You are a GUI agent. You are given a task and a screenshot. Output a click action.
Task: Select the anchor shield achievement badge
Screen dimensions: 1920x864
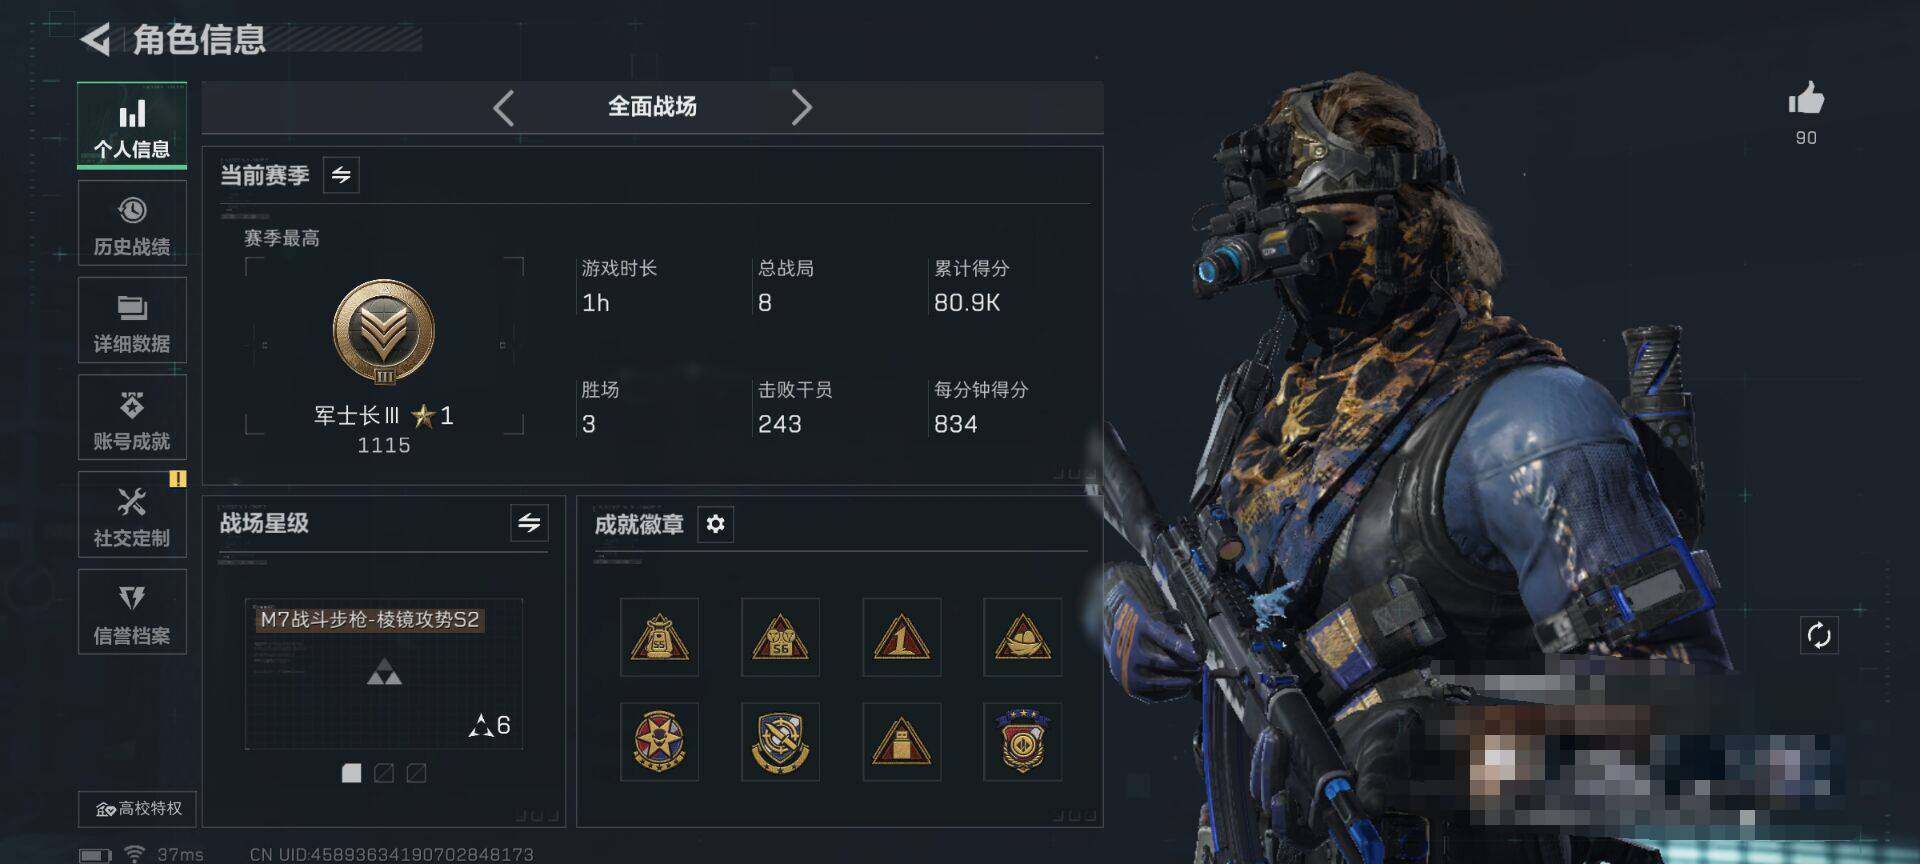pyautogui.click(x=780, y=741)
